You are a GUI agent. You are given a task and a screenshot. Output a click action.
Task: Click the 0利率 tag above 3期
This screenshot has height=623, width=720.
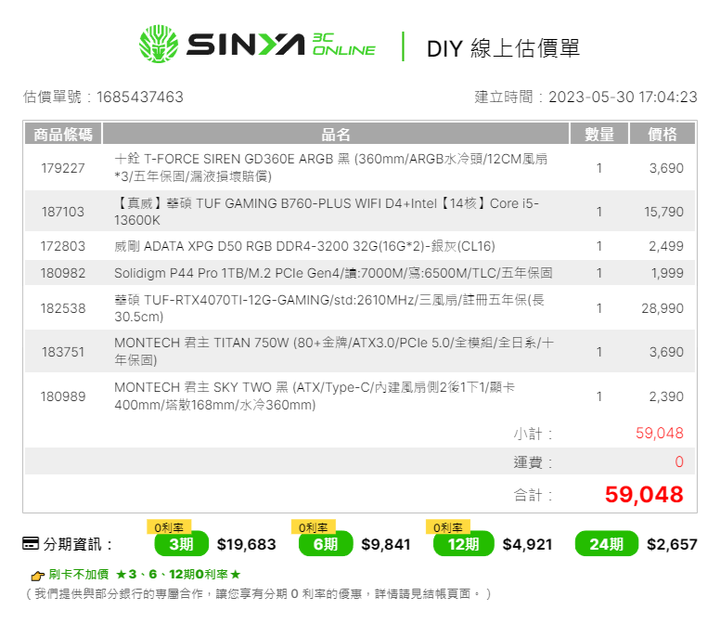(169, 527)
